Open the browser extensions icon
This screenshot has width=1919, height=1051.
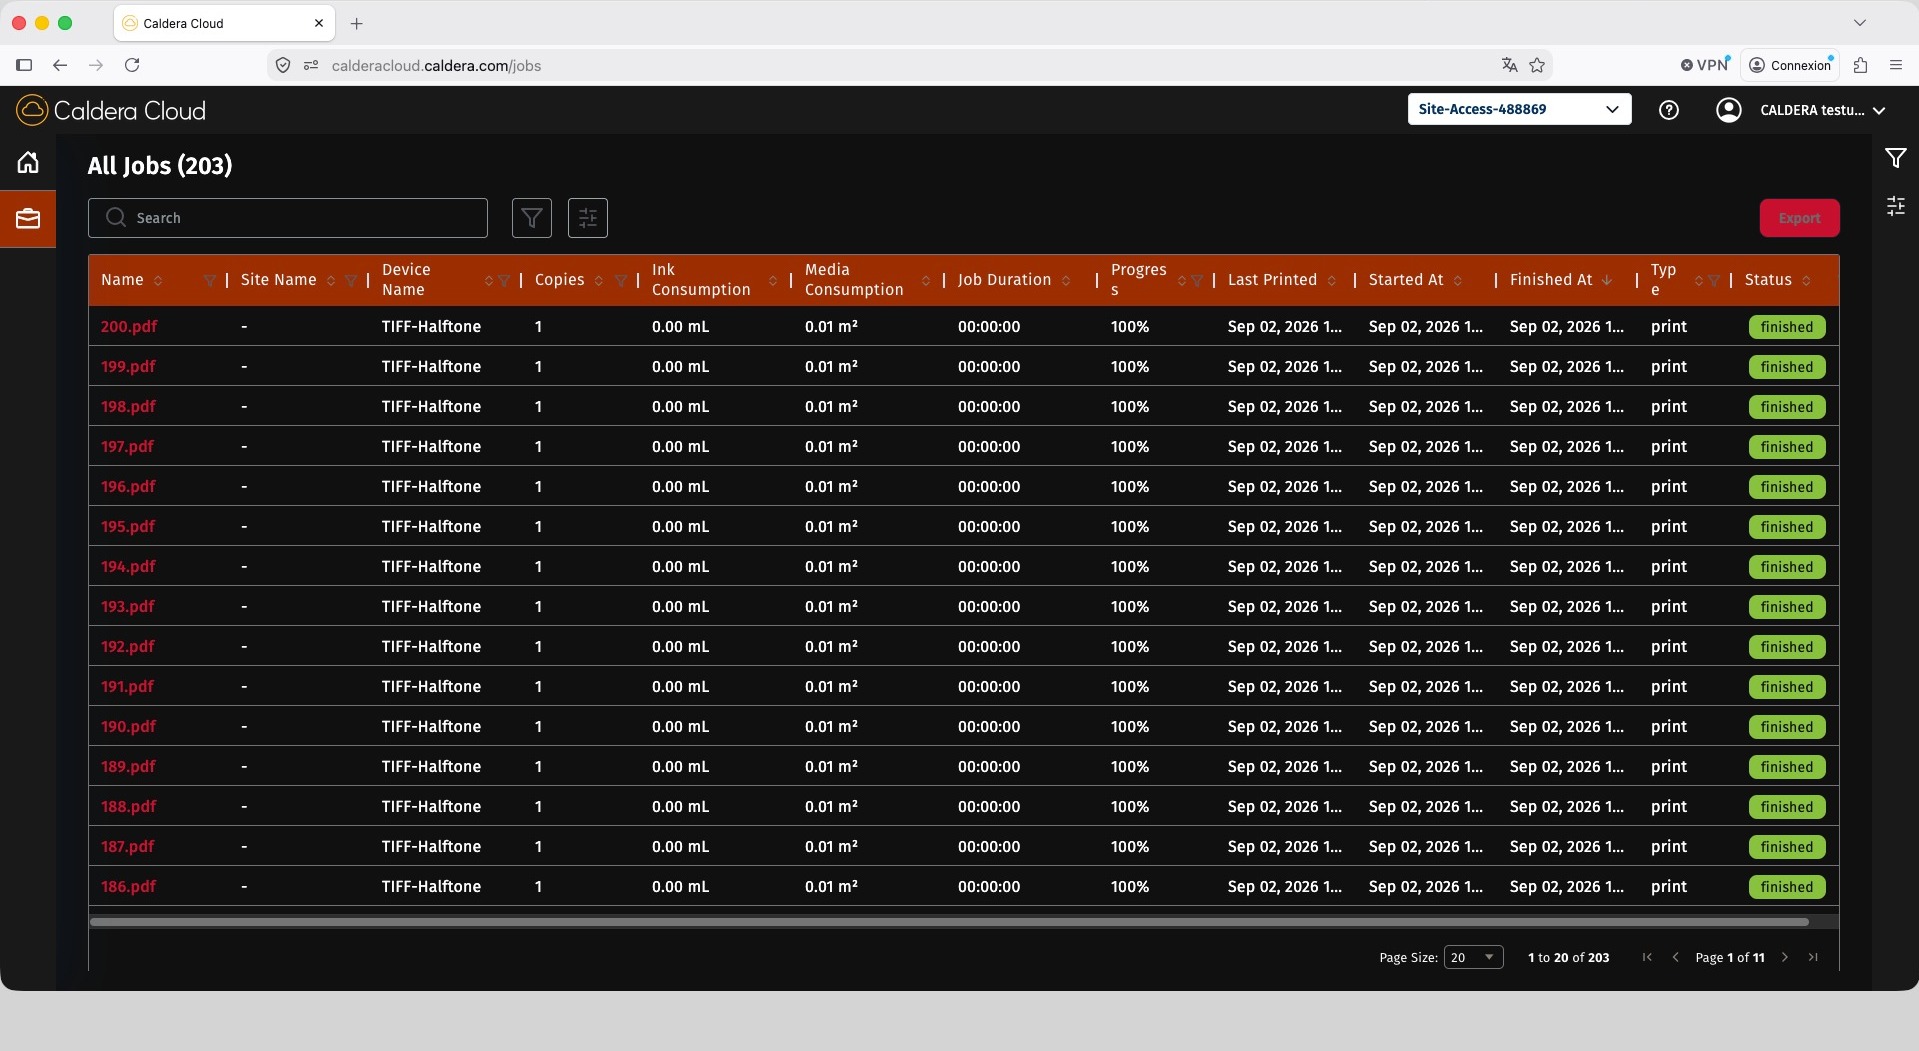[1860, 65]
